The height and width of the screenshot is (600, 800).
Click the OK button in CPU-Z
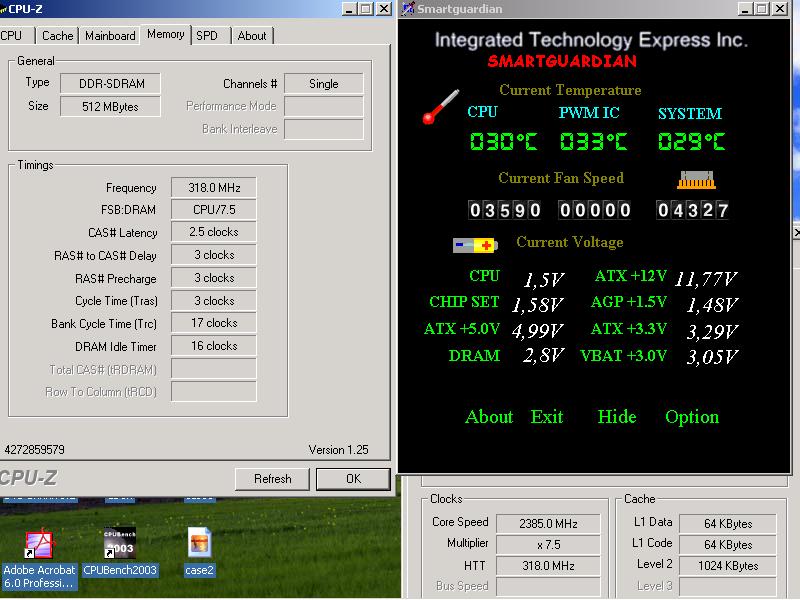[353, 479]
